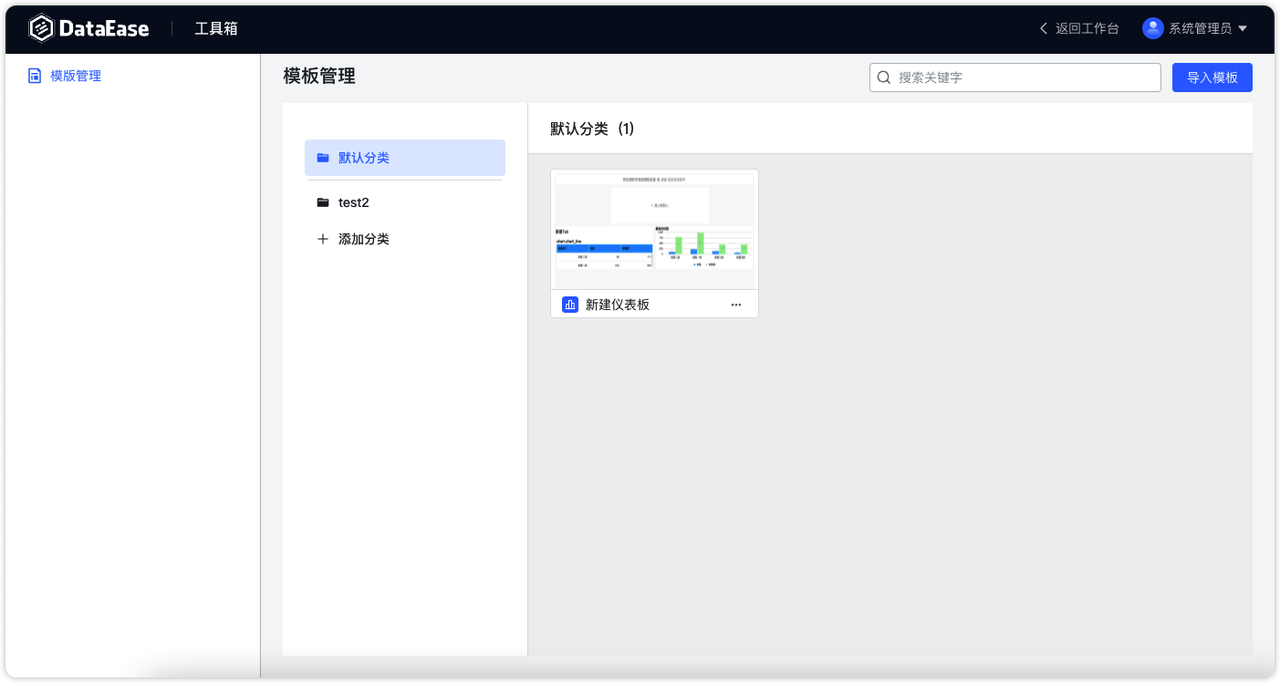
Task: Click the DataEase logo icon
Action: tap(41, 29)
